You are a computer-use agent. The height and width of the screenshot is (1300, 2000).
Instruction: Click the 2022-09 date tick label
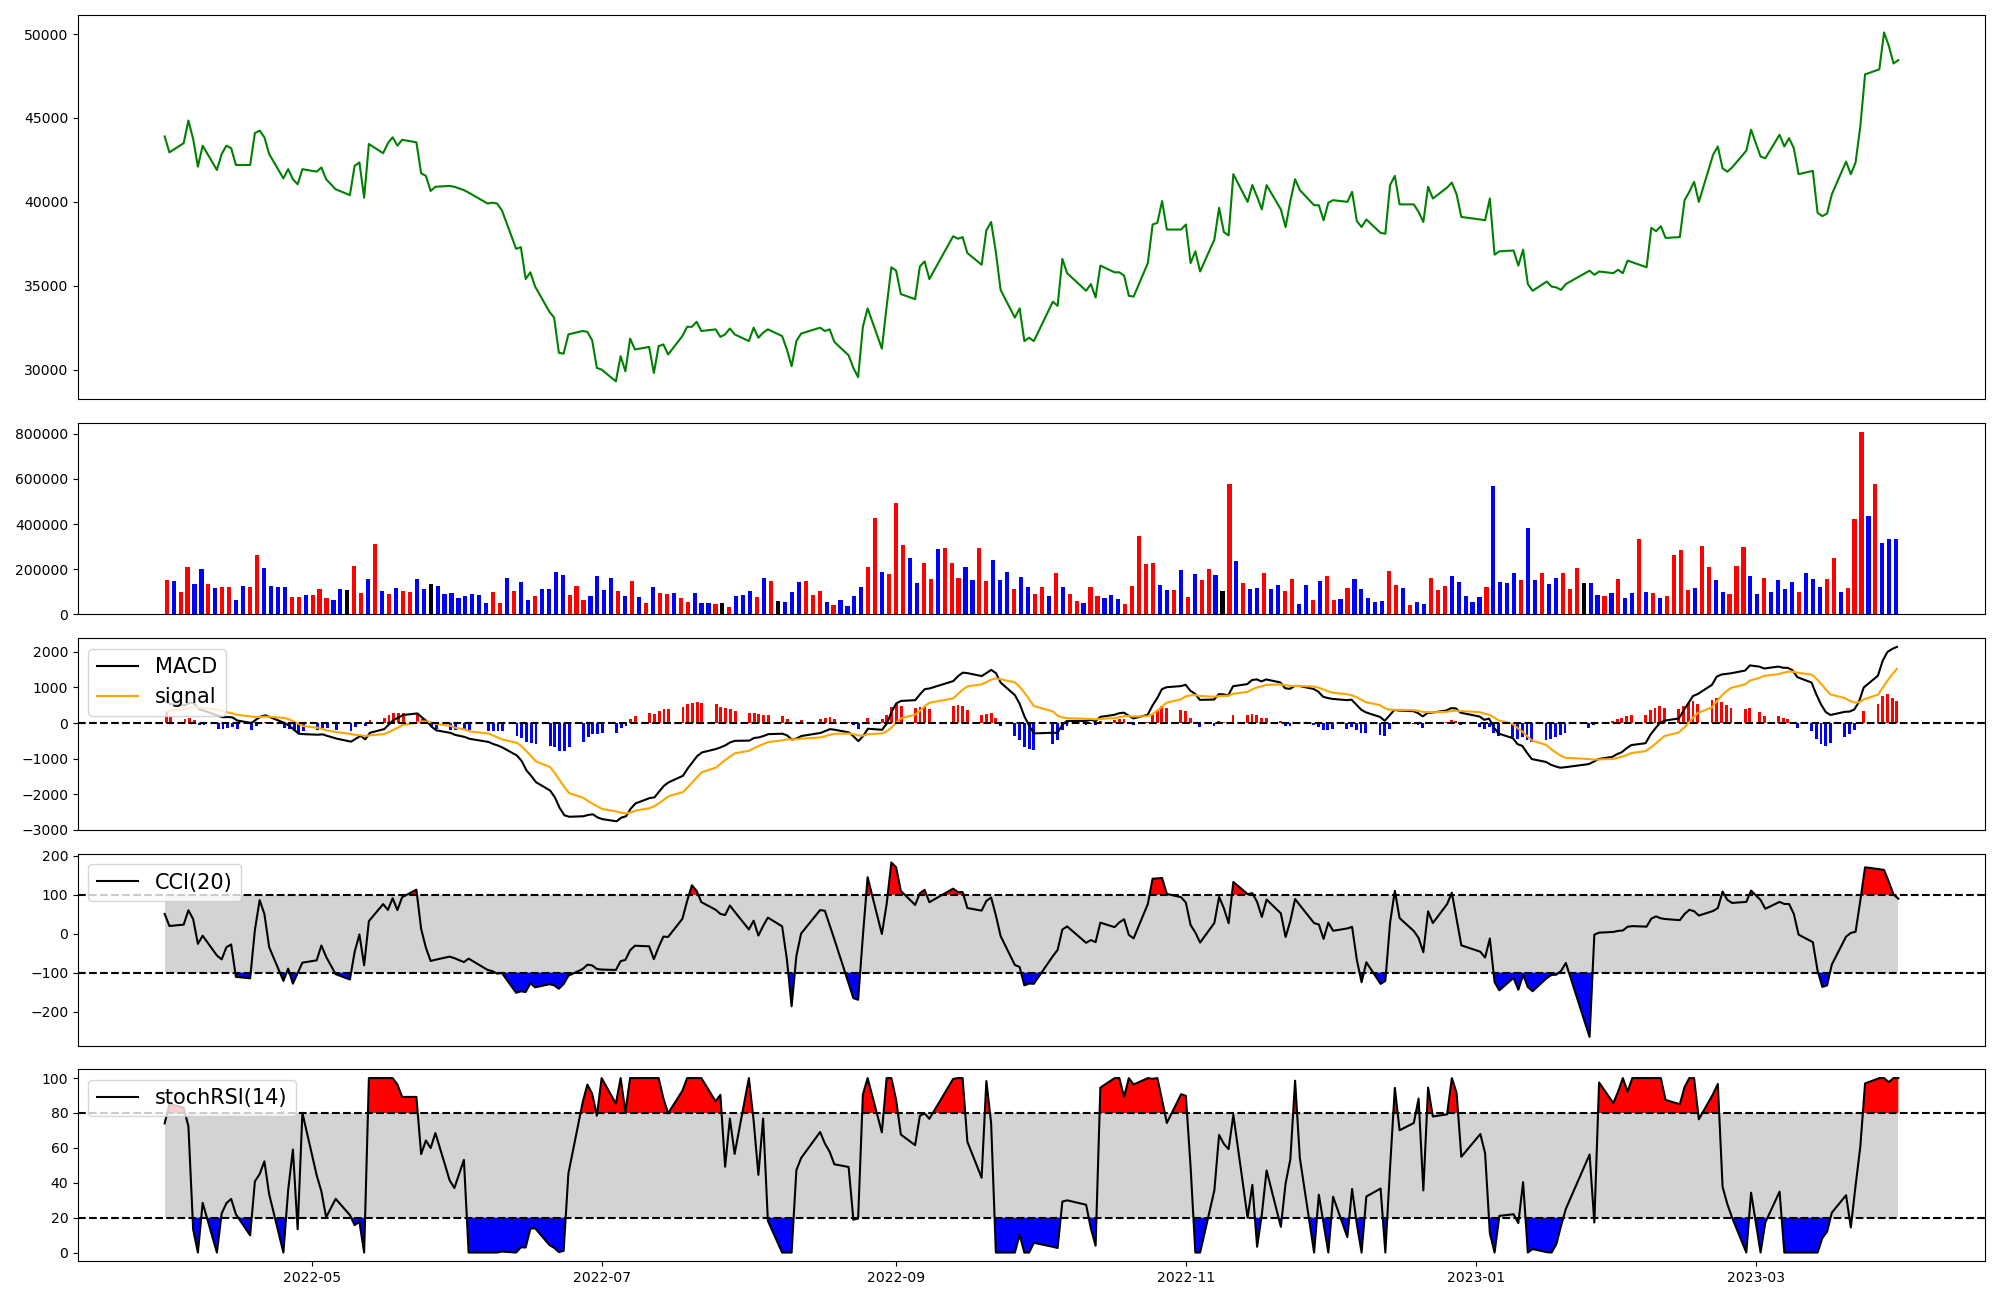[x=896, y=1277]
